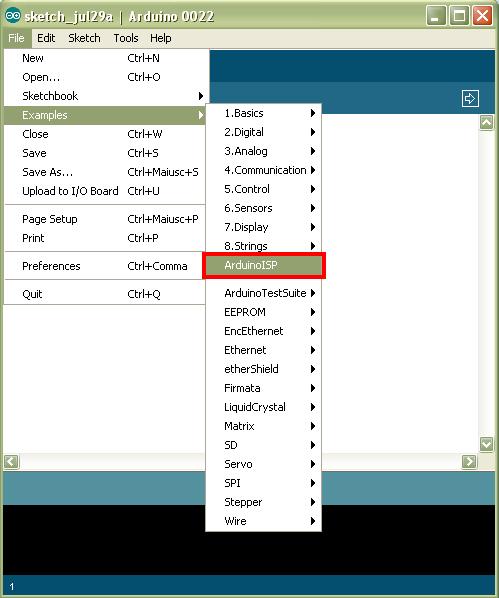Select Quit in the File menu

105,294
